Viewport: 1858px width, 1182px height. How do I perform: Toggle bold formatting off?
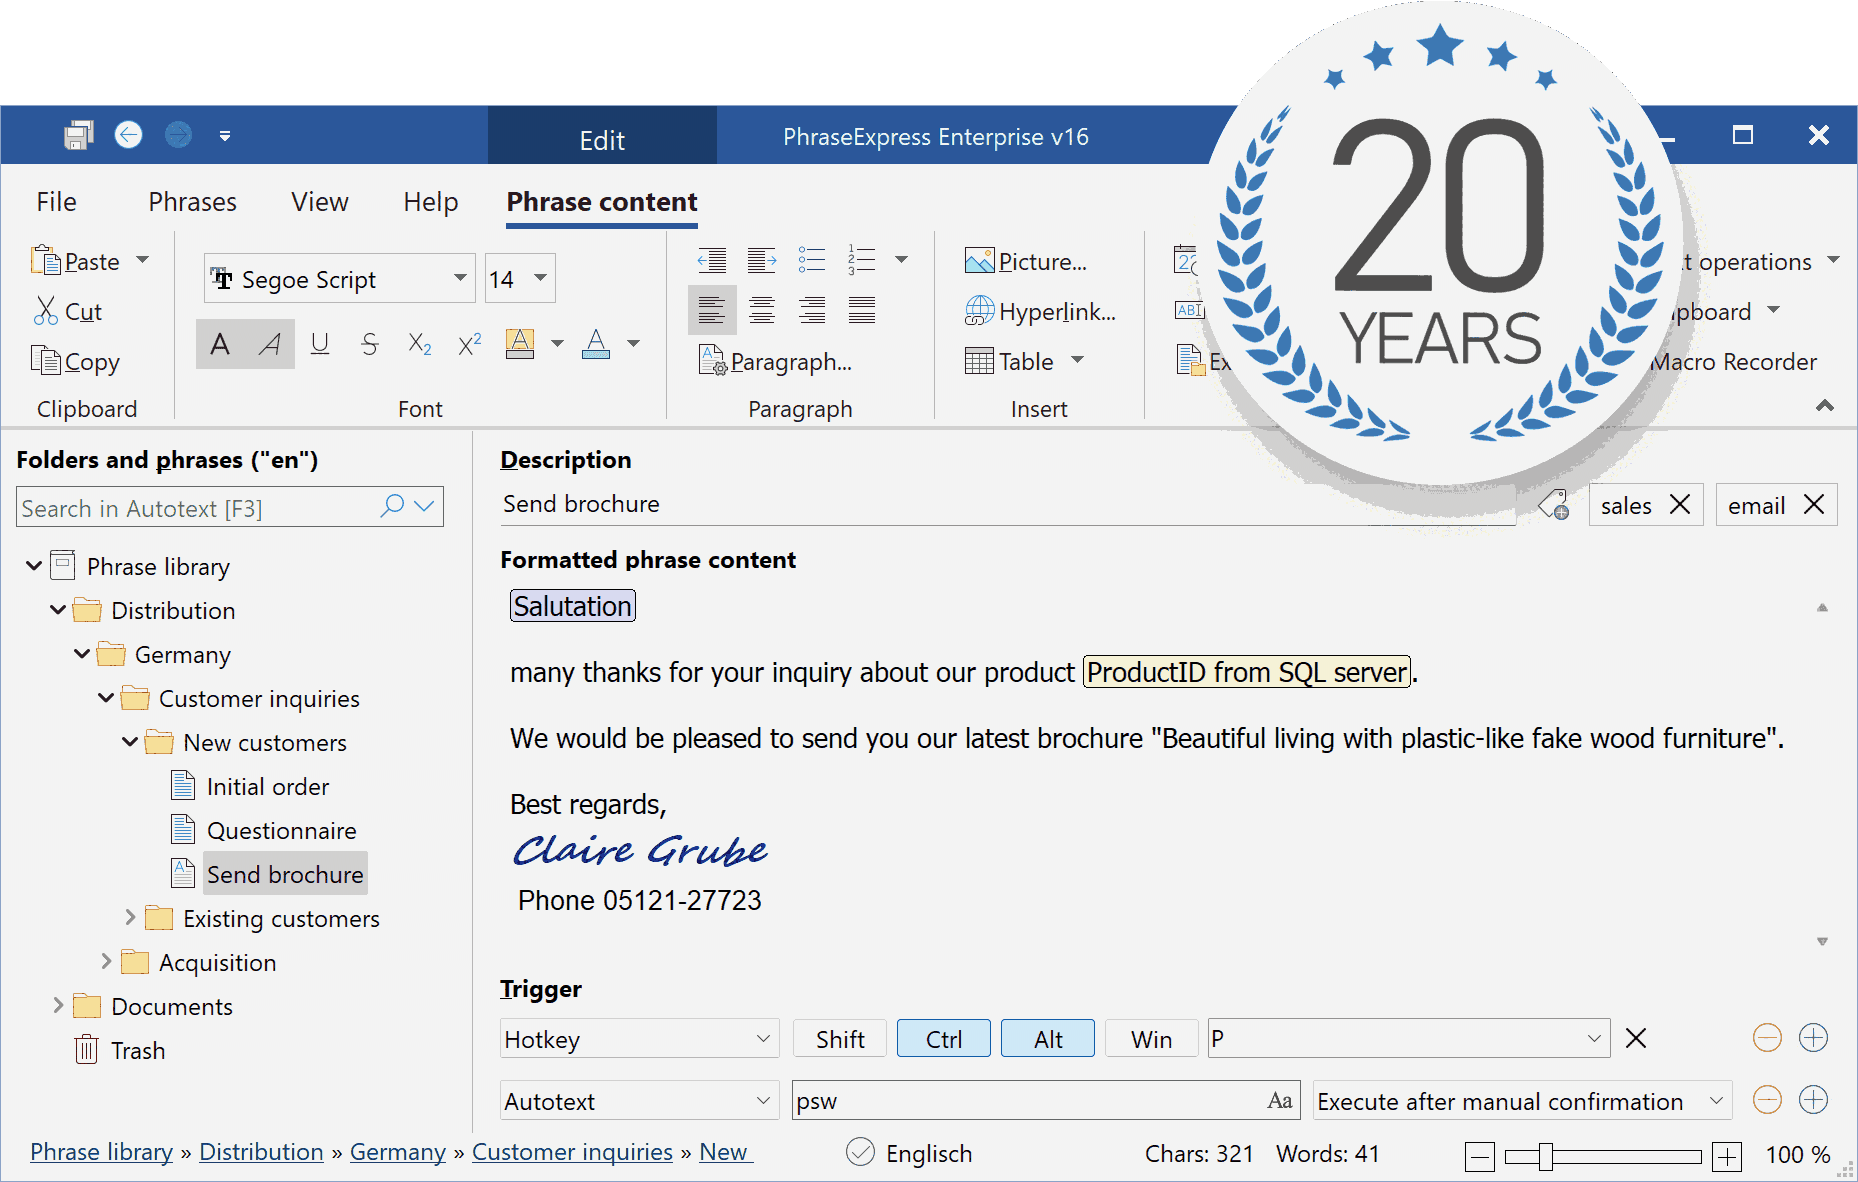pos(220,344)
